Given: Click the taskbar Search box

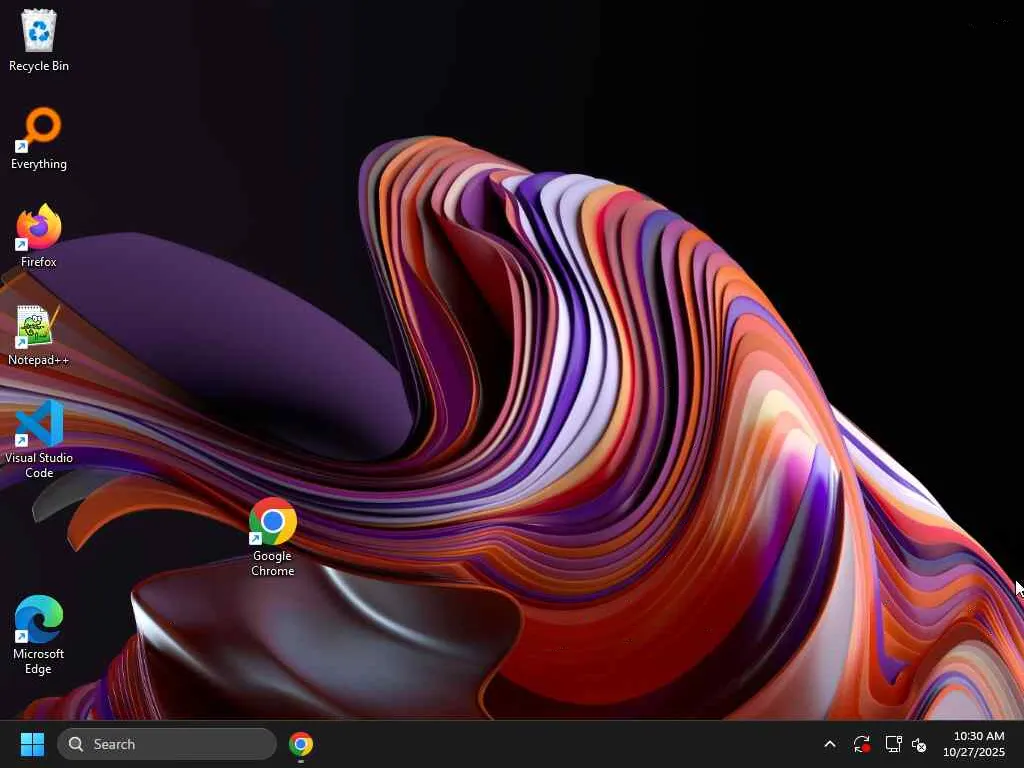Looking at the screenshot, I should [167, 744].
